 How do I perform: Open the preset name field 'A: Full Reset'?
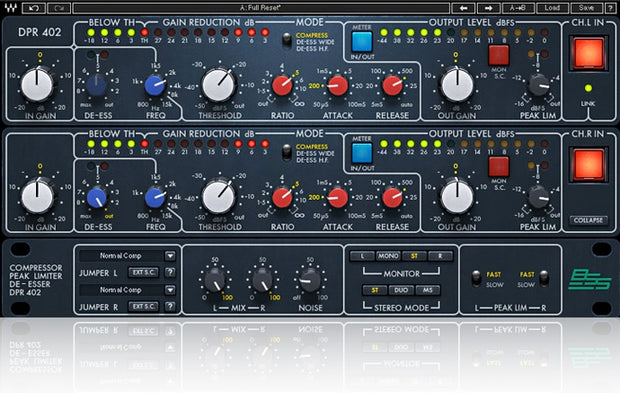(261, 8)
